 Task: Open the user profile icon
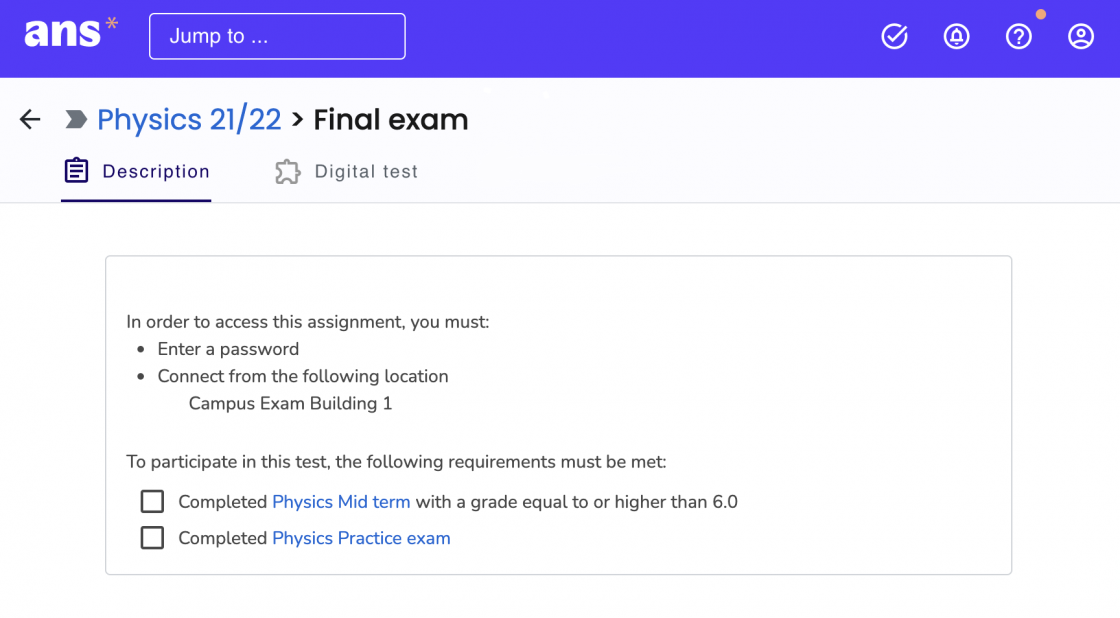1081,36
